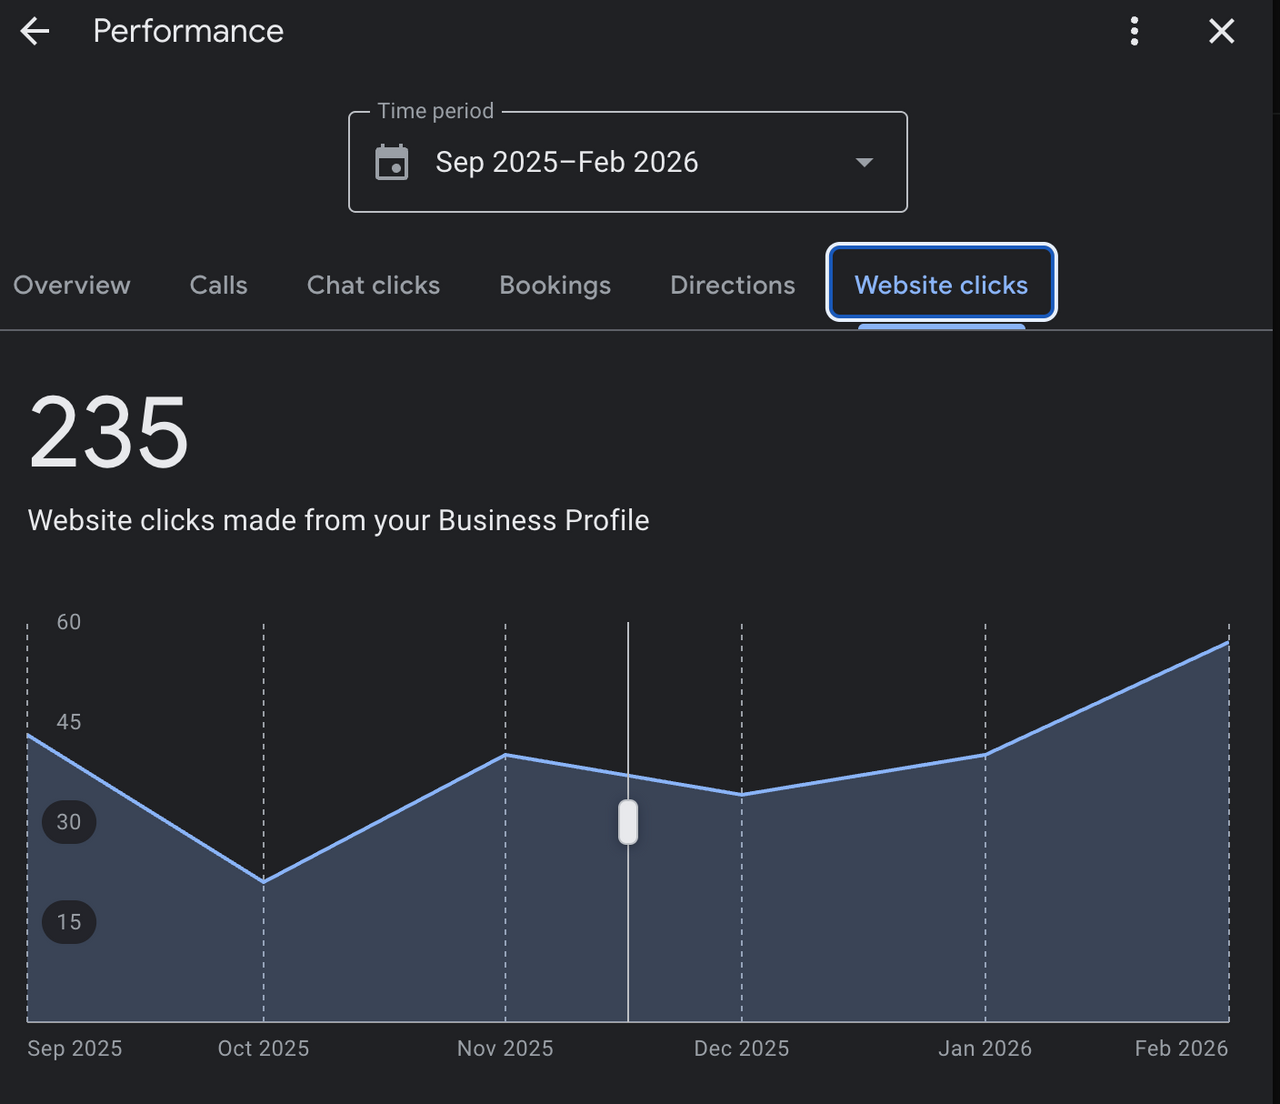This screenshot has width=1280, height=1104.
Task: Switch to the Overview tab
Action: click(72, 285)
